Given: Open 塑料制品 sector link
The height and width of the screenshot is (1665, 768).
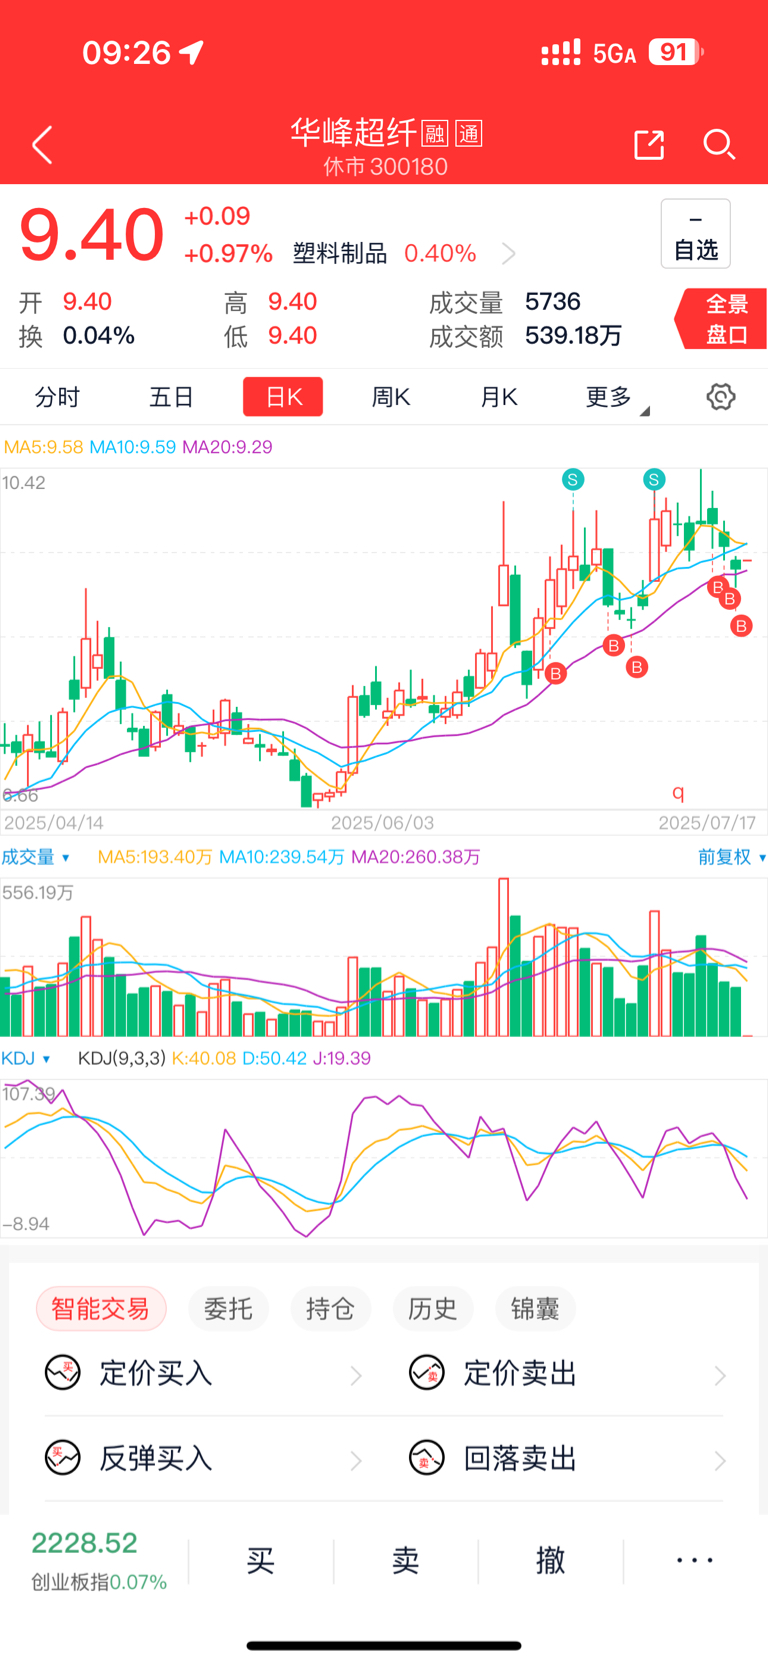Looking at the screenshot, I should point(339,254).
